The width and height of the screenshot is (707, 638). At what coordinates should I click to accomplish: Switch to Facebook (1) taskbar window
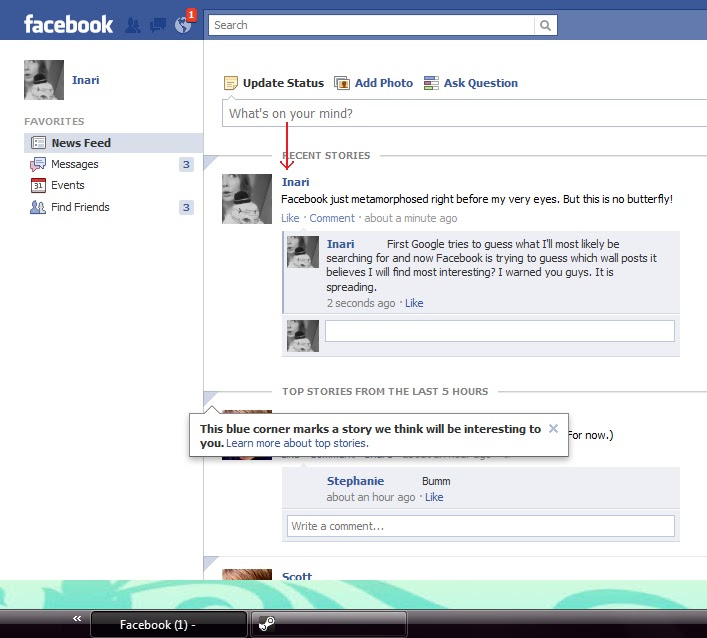pos(169,624)
